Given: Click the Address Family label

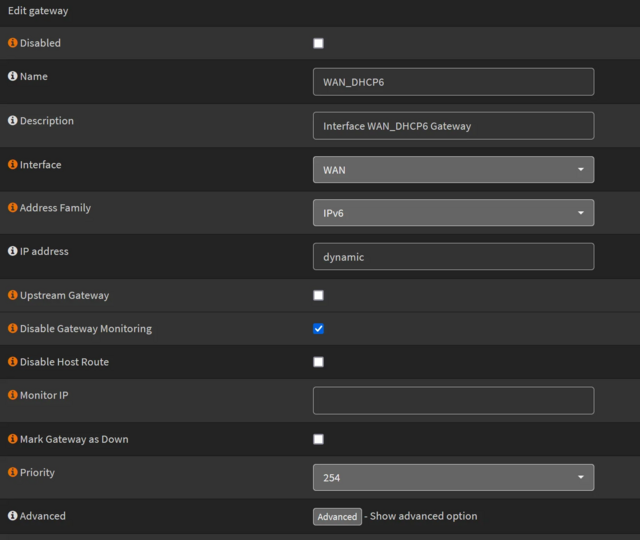Looking at the screenshot, I should [x=56, y=208].
